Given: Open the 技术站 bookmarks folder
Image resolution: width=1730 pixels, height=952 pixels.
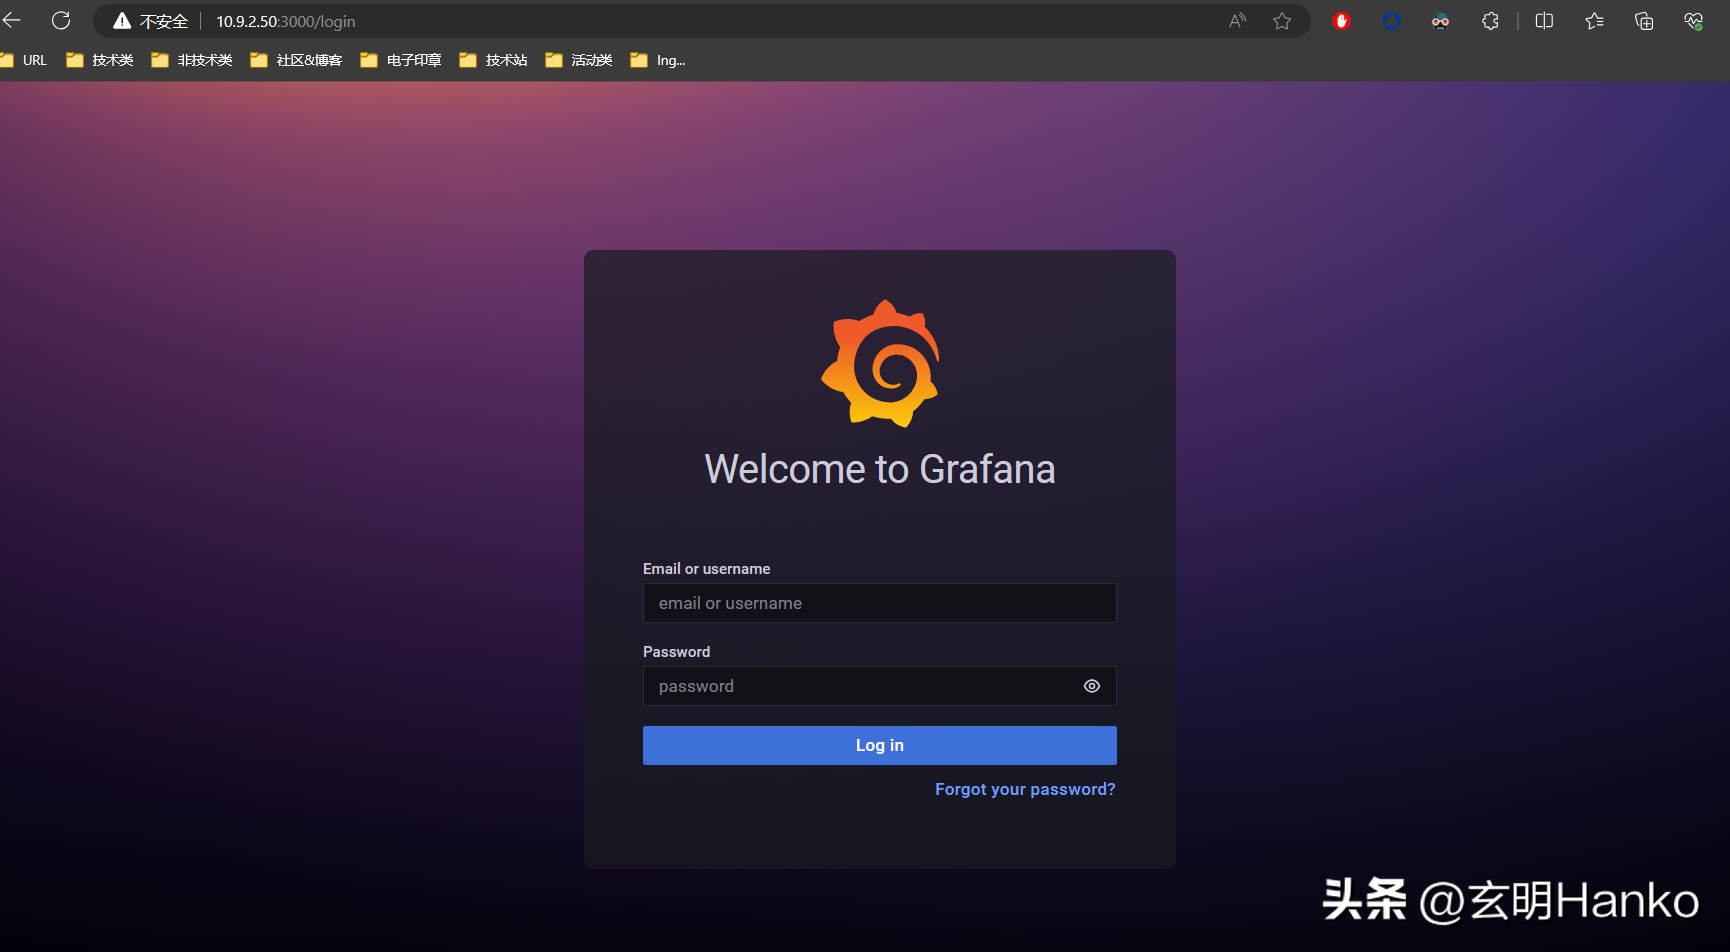Looking at the screenshot, I should pos(493,60).
